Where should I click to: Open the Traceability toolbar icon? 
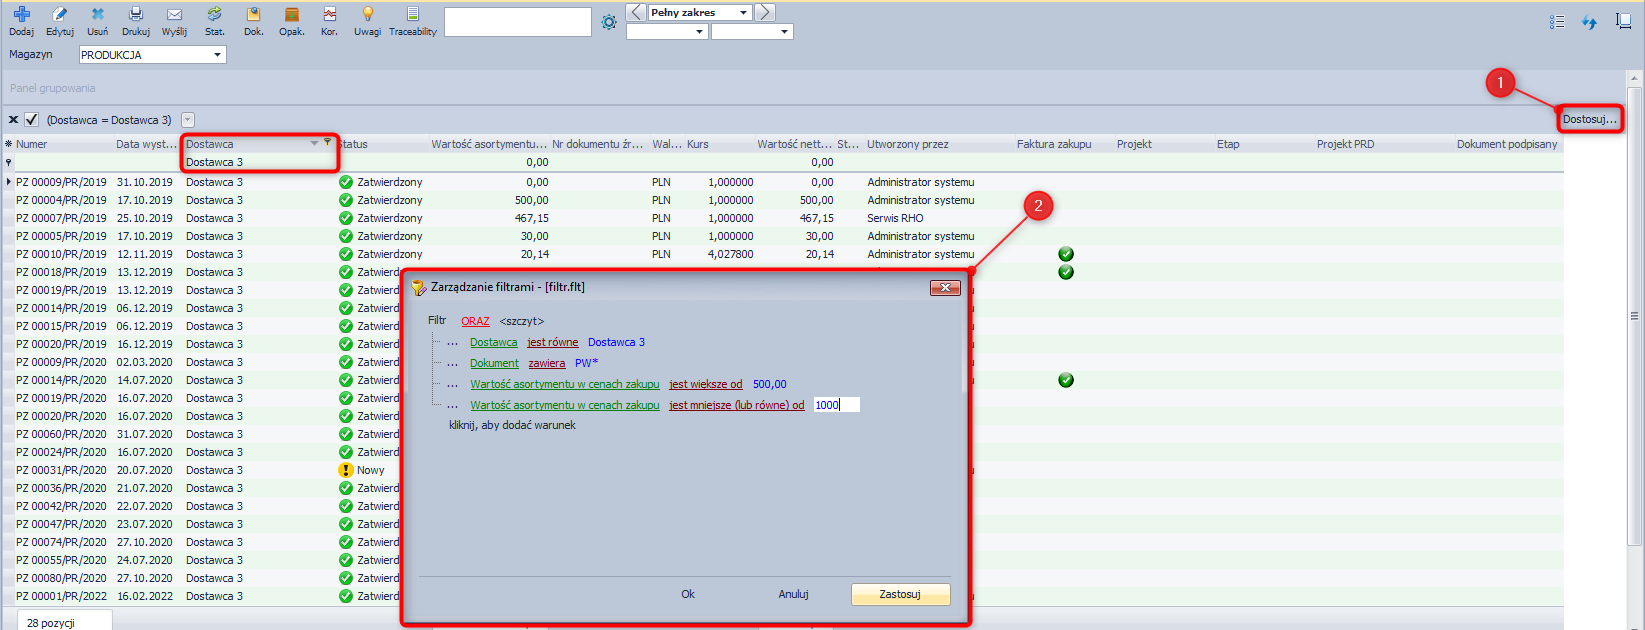[412, 15]
